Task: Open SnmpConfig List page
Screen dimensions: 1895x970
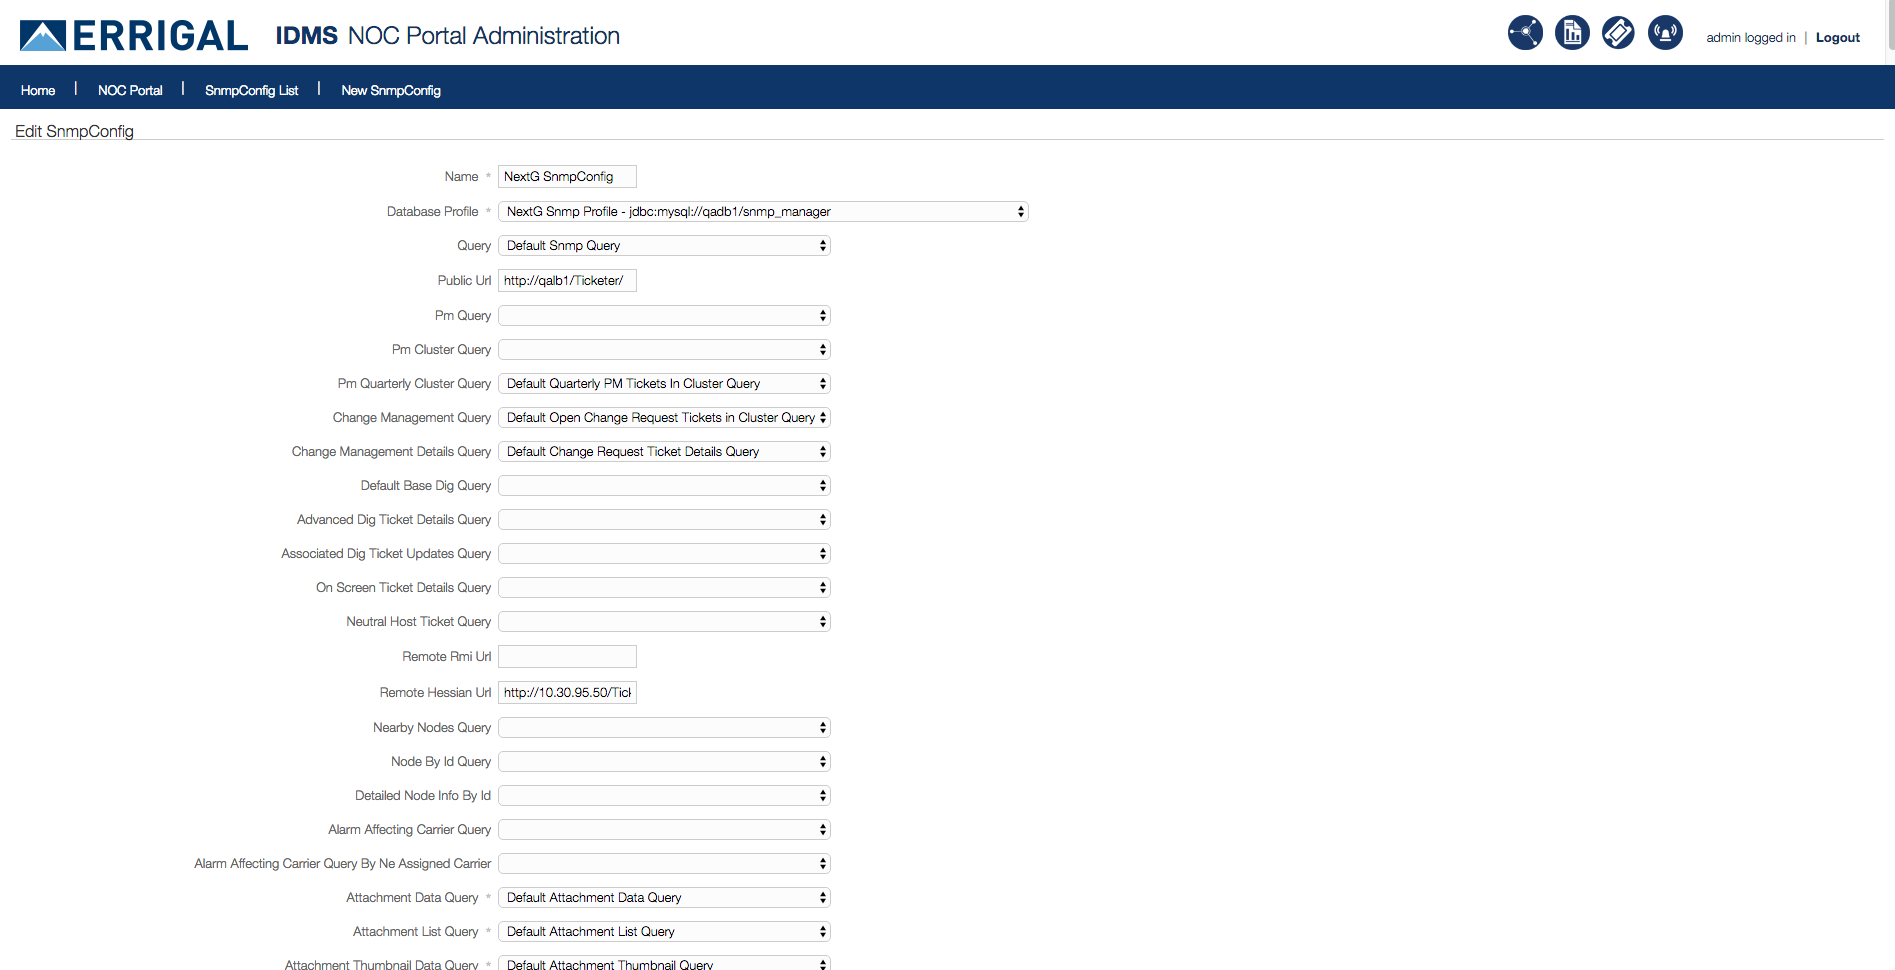Action: tap(251, 90)
